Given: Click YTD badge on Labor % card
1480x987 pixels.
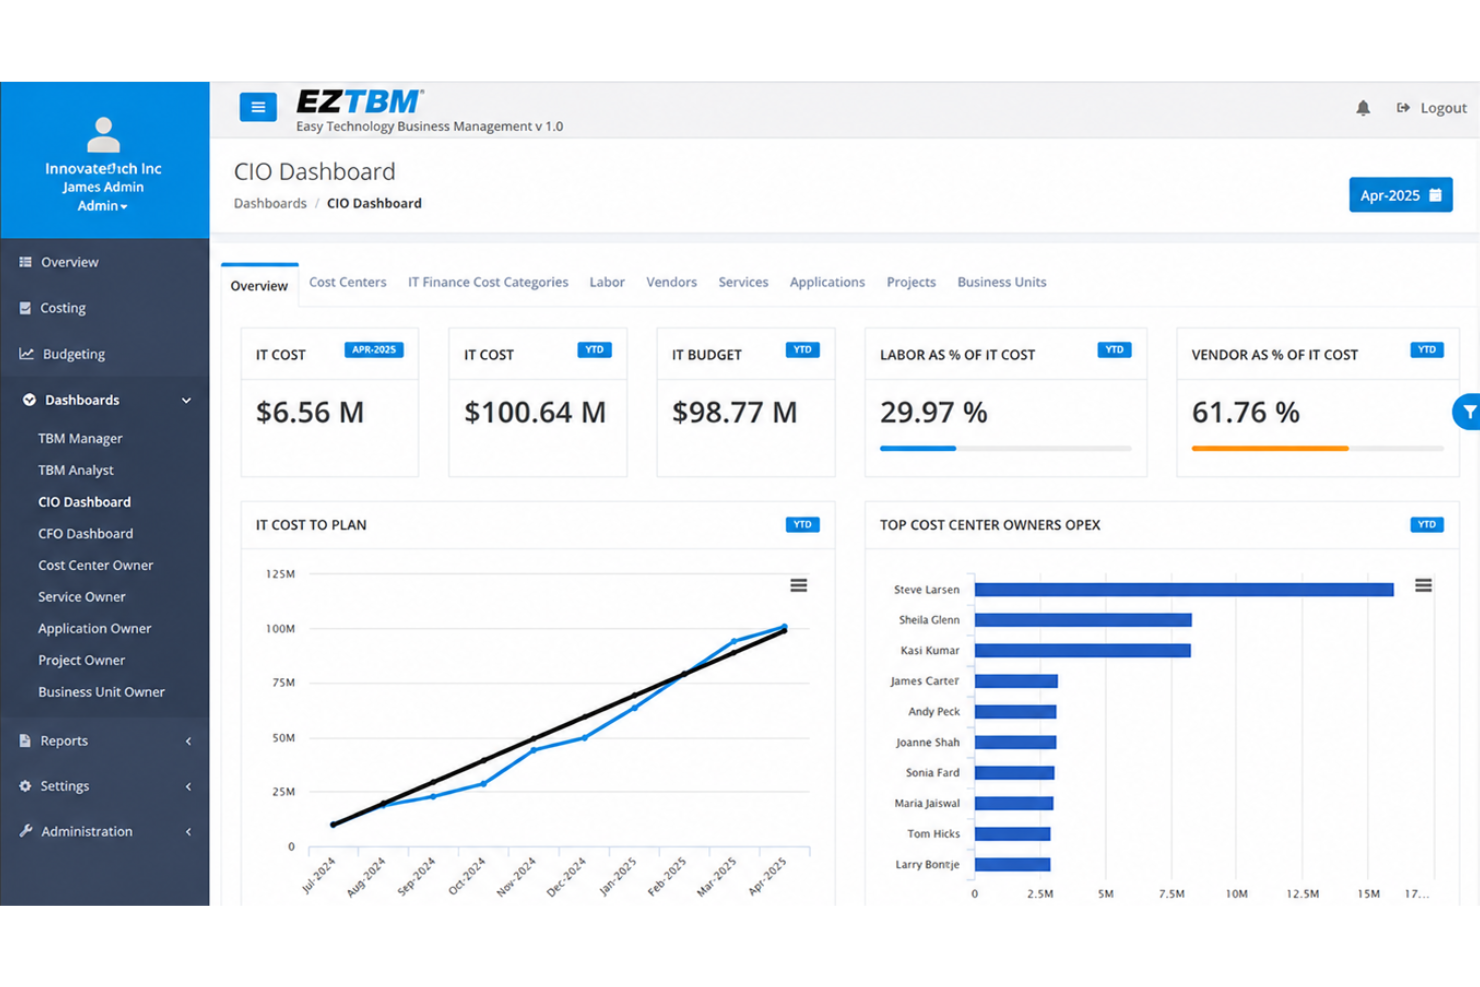Looking at the screenshot, I should [x=1114, y=350].
